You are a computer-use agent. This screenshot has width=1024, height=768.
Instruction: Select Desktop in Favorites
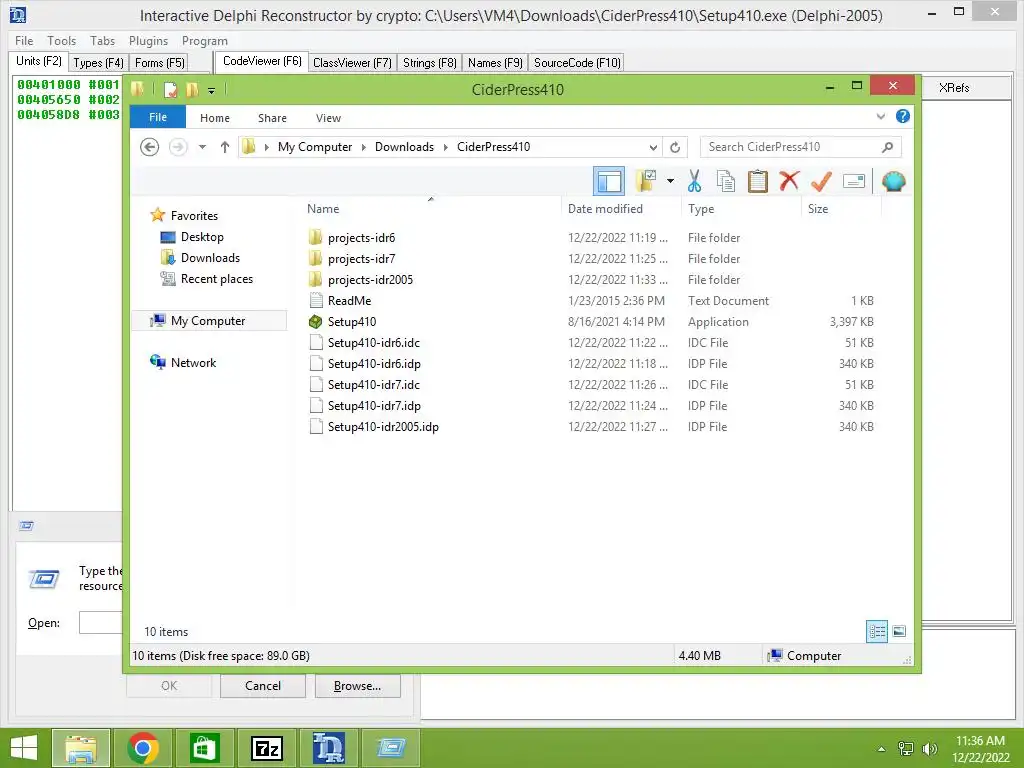pyautogui.click(x=202, y=237)
